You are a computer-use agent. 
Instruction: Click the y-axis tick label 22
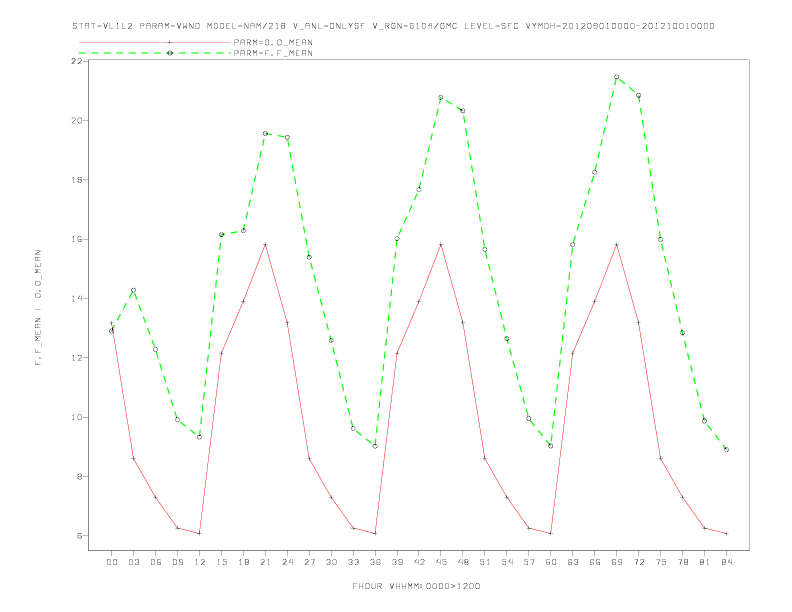coord(76,61)
